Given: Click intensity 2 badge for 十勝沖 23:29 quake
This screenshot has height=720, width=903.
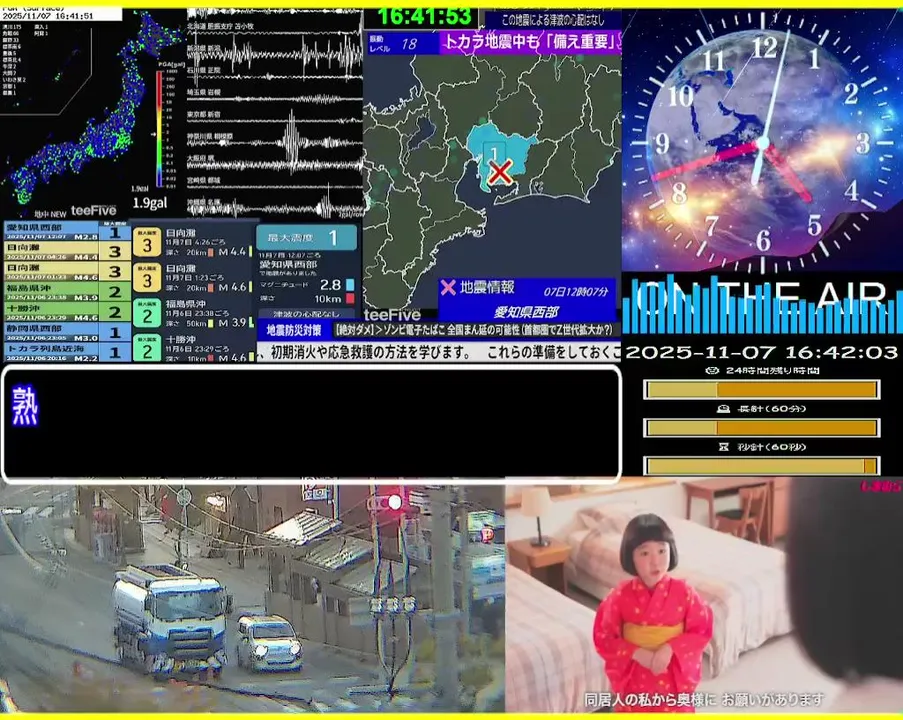Looking at the screenshot, I should coord(147,348).
